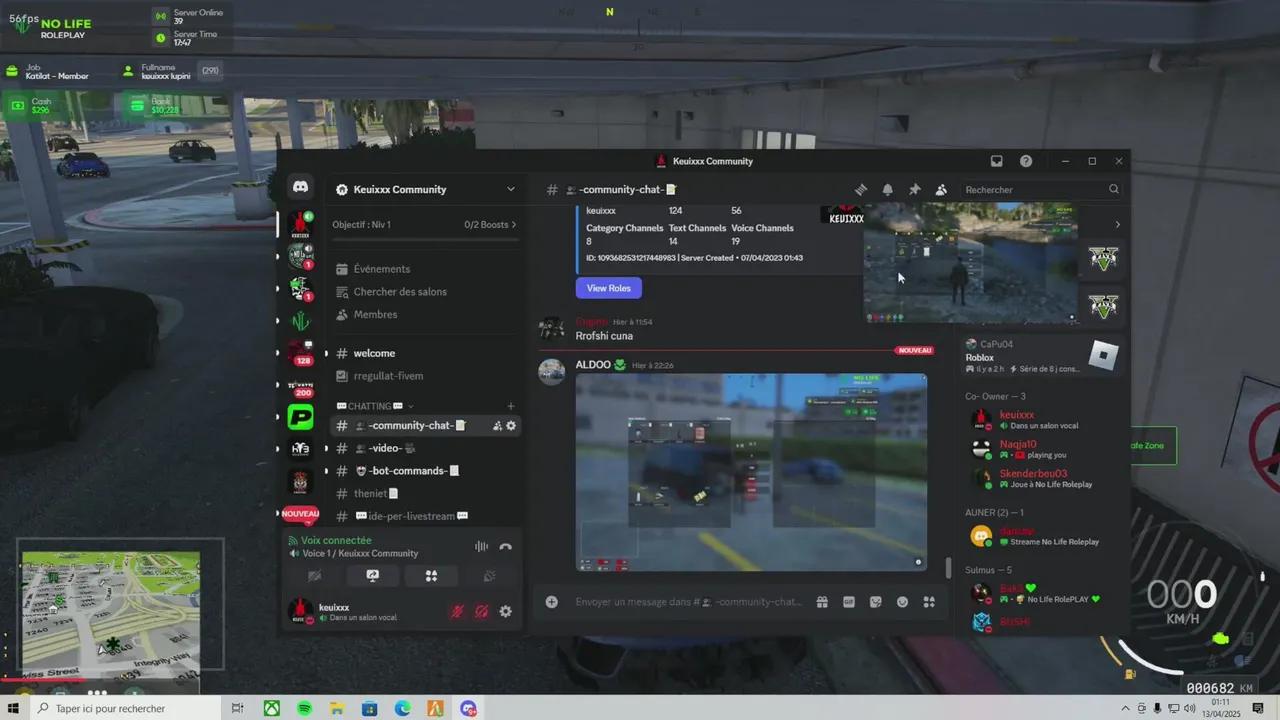Show pinned messages pin icon

click(x=914, y=189)
